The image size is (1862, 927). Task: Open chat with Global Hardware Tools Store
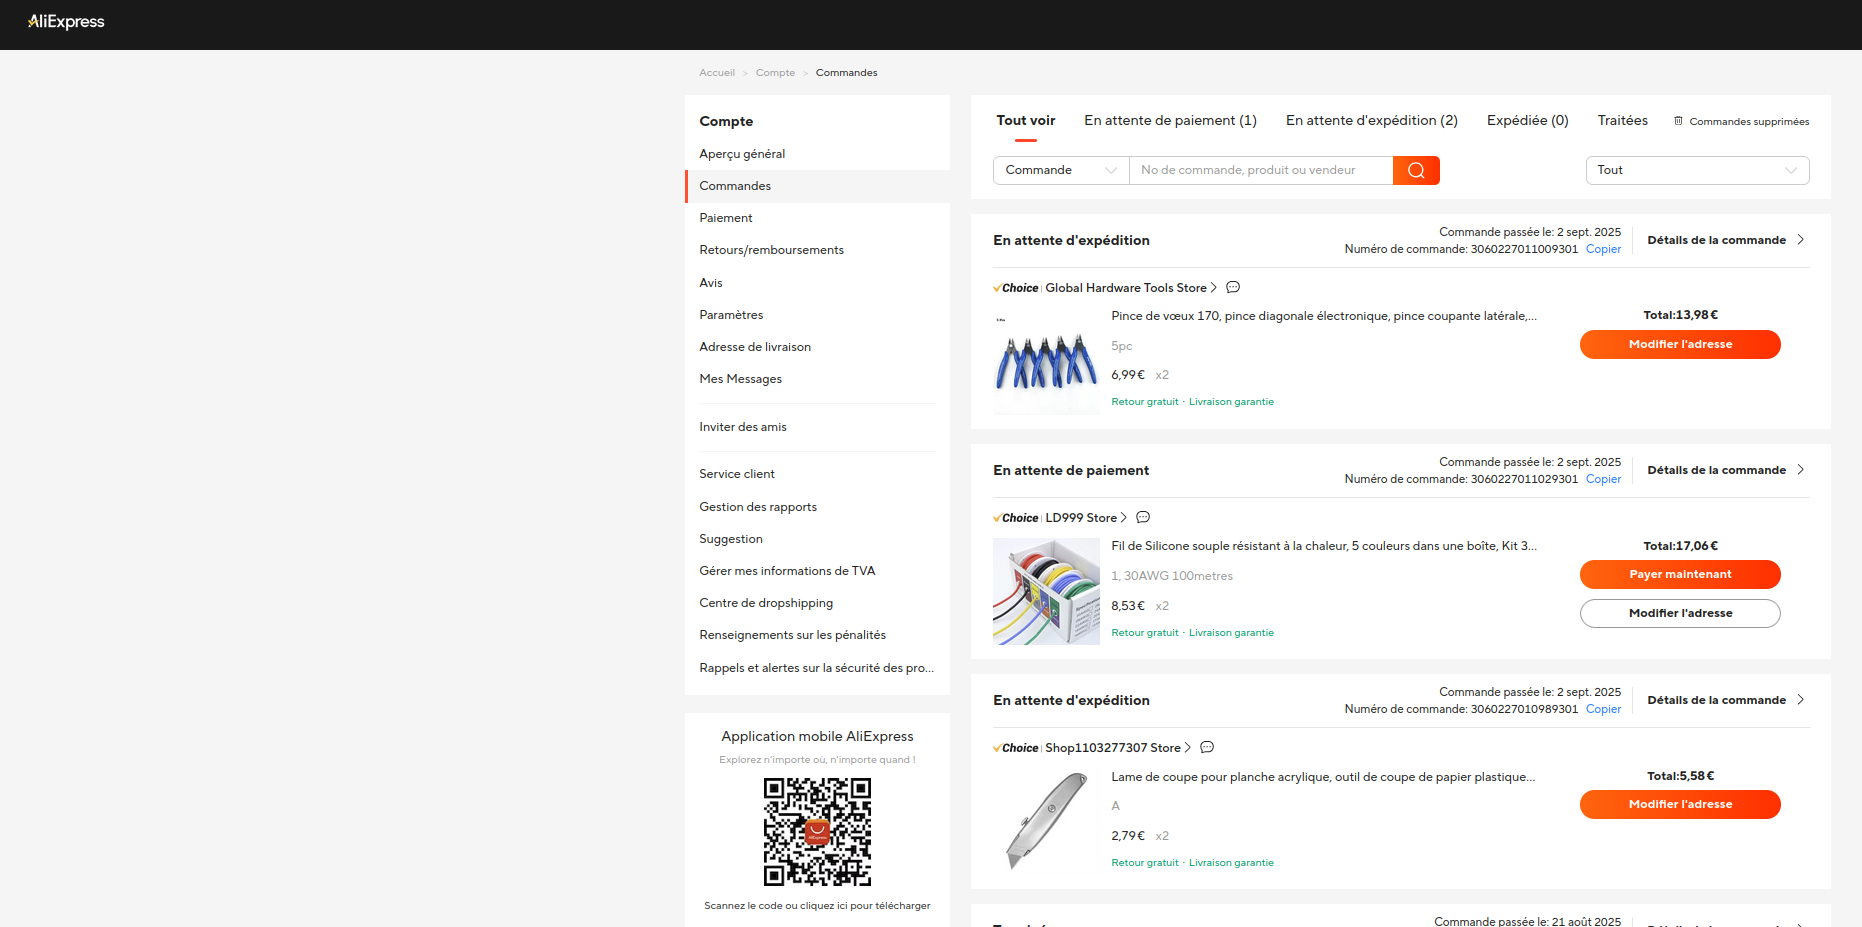tap(1233, 288)
